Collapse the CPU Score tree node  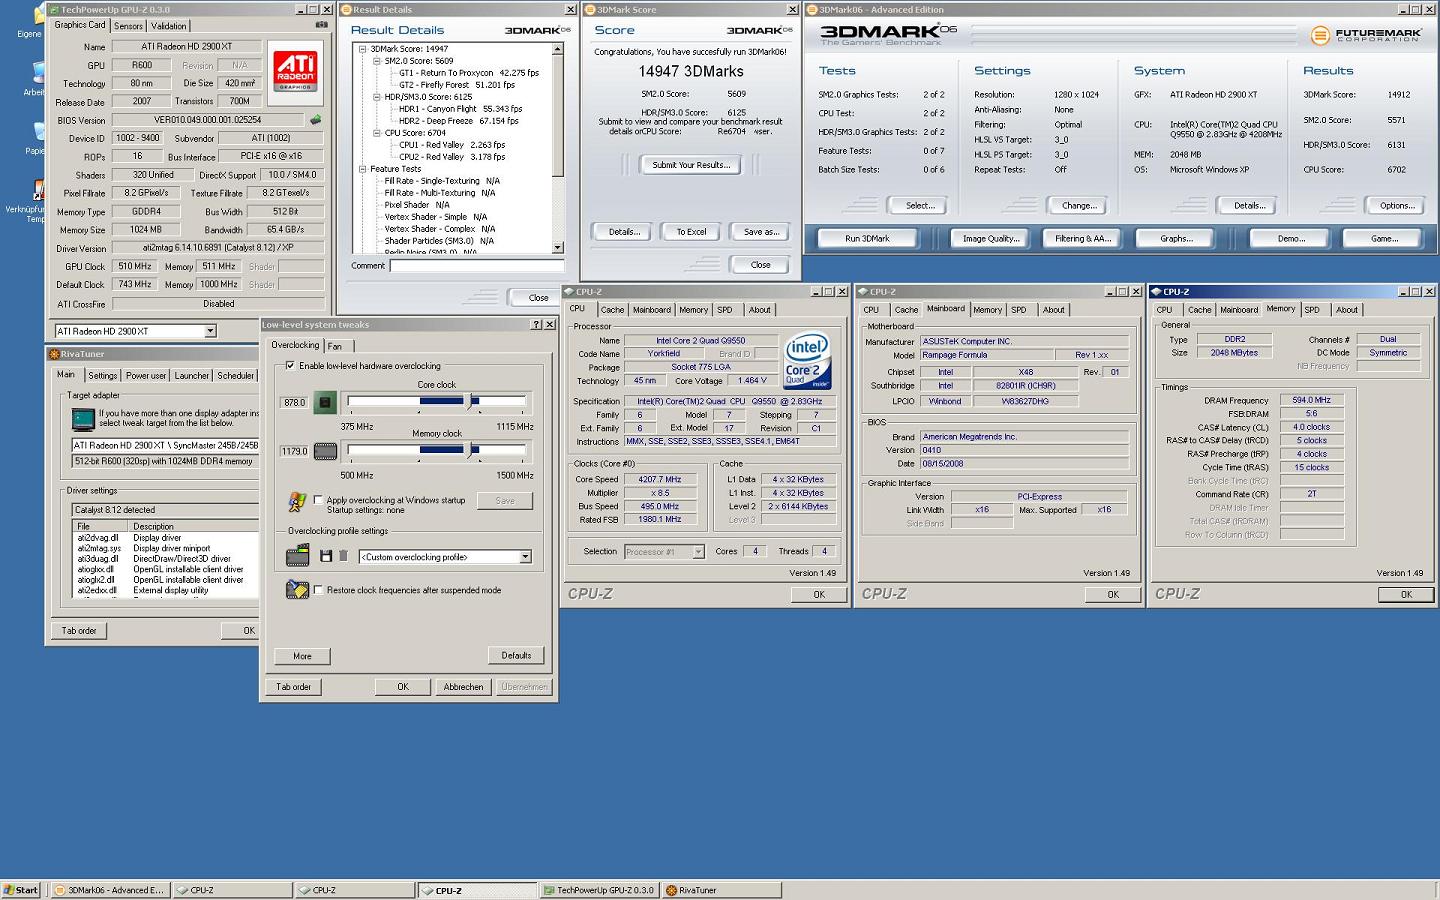pos(377,133)
